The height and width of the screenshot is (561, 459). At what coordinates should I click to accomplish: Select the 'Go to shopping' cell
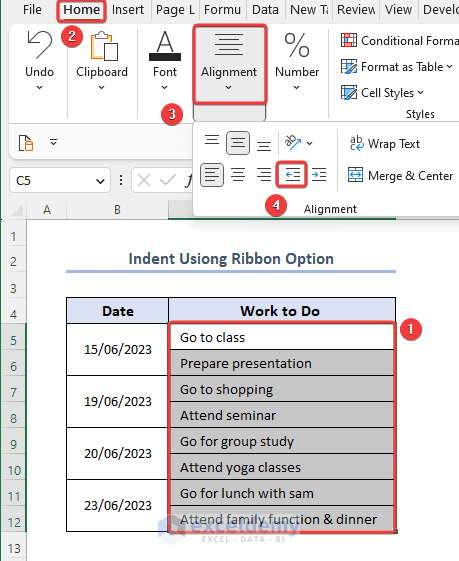(282, 389)
